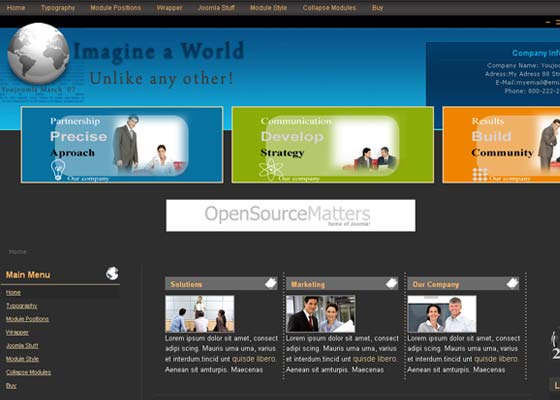The height and width of the screenshot is (400, 560).
Task: Open the Communication Develop Strategy green banner
Action: [x=333, y=145]
